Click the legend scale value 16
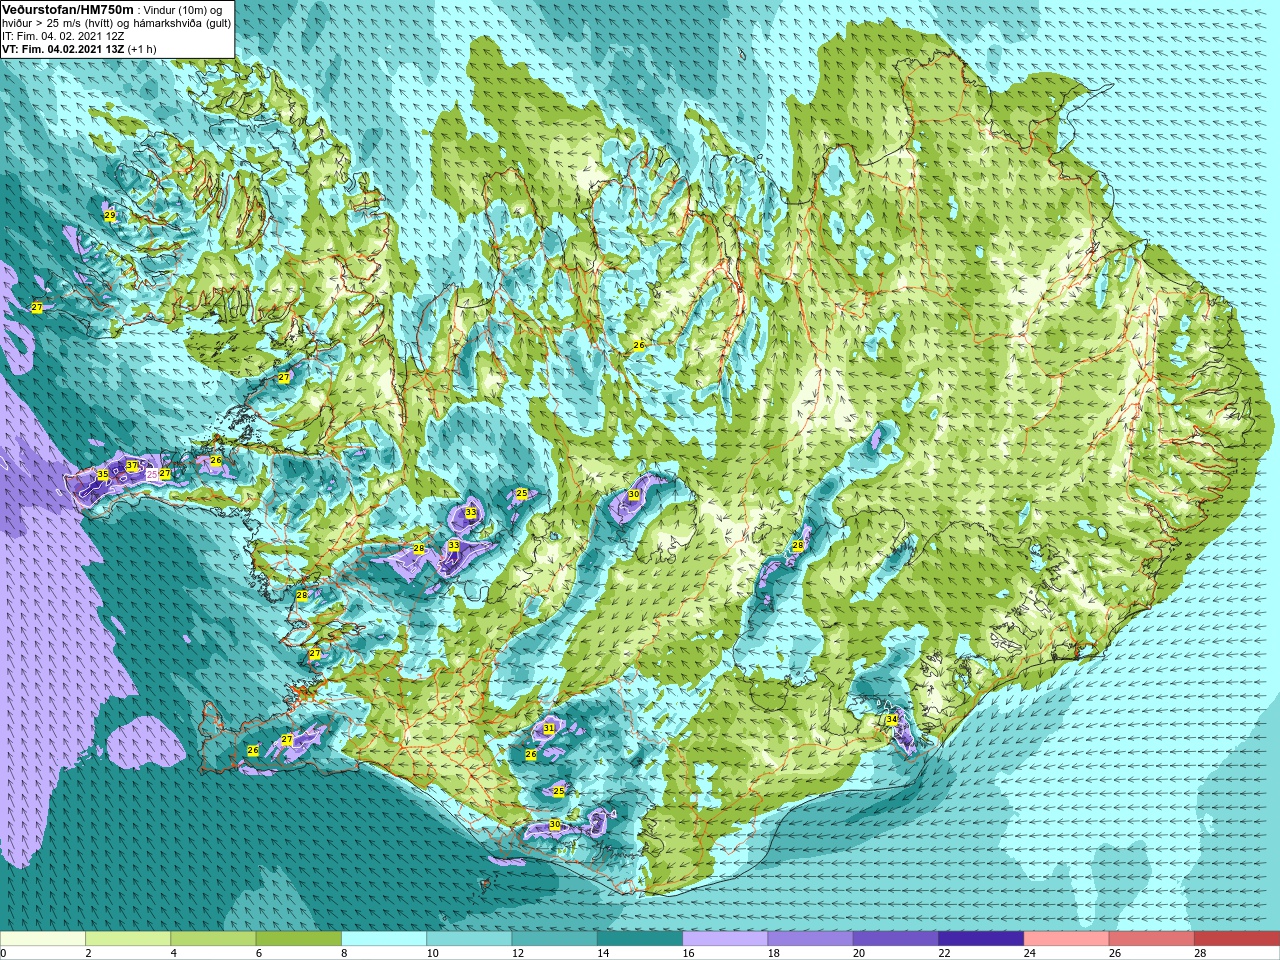 (x=689, y=953)
